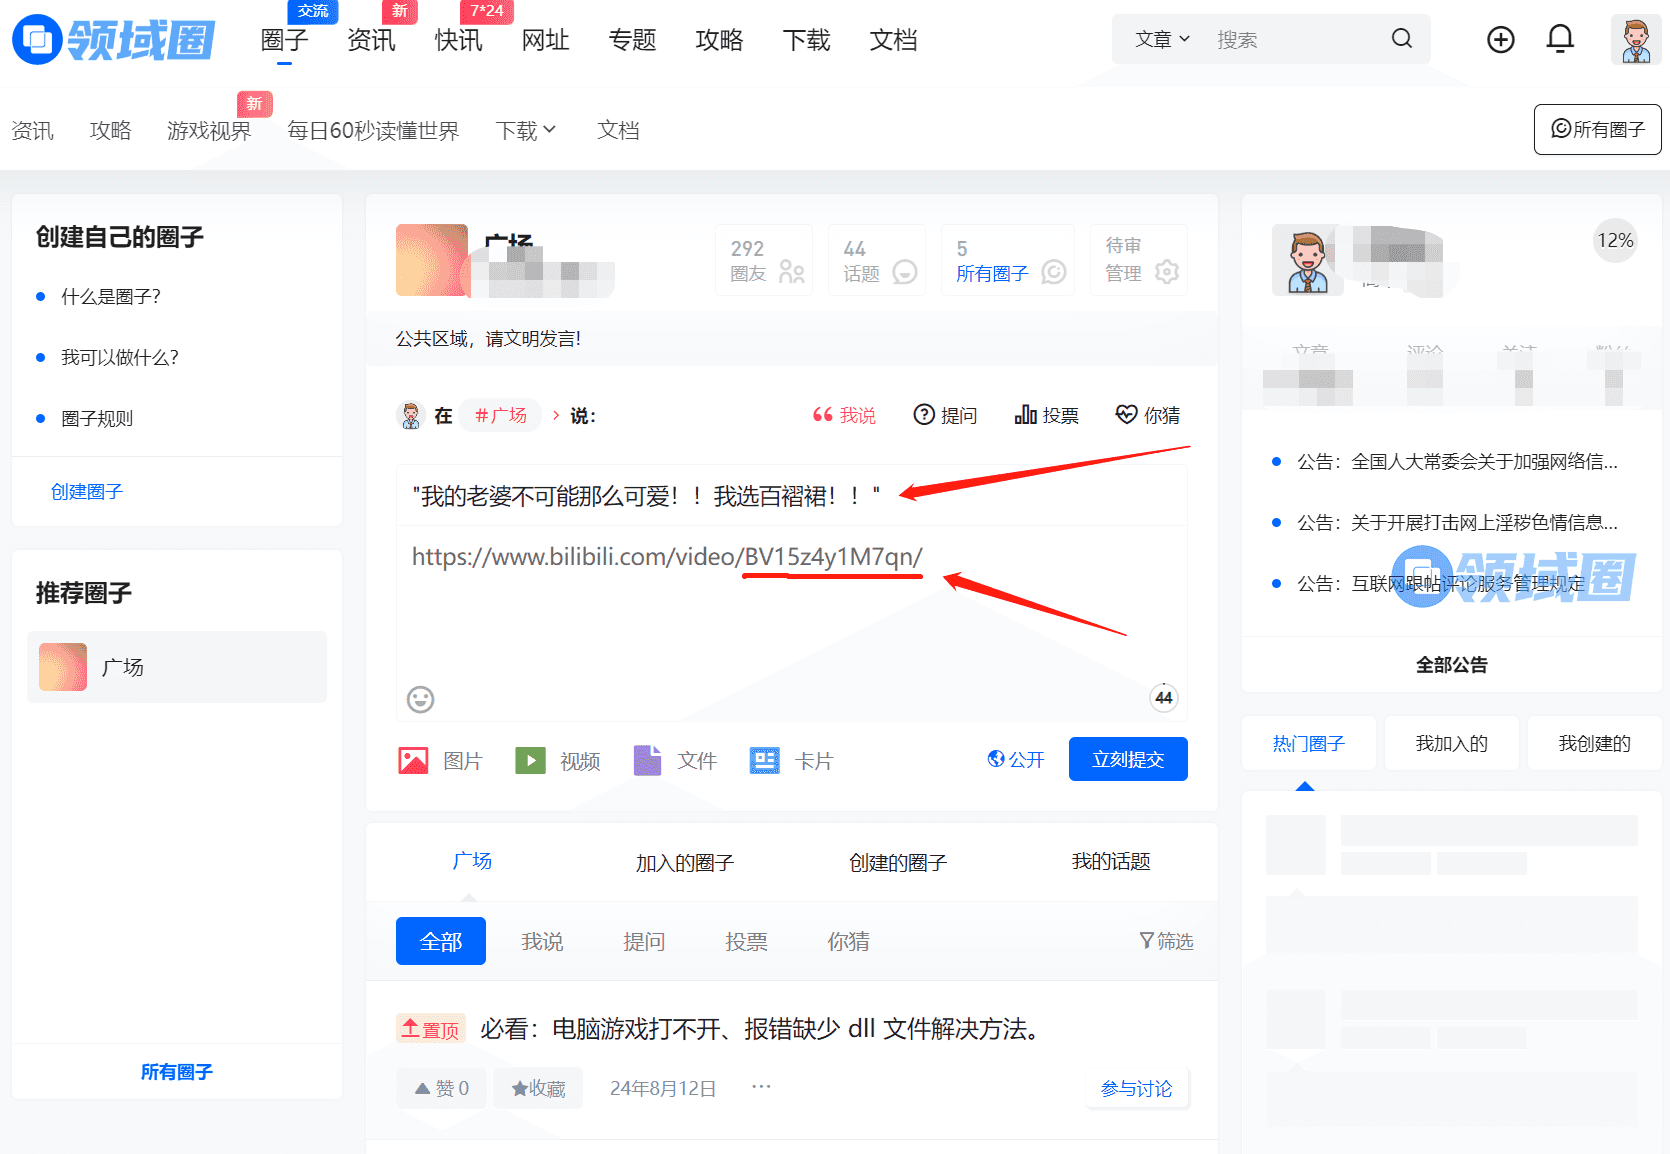This screenshot has height=1154, width=1670.
Task: Click the plus circle create icon
Action: point(1500,40)
